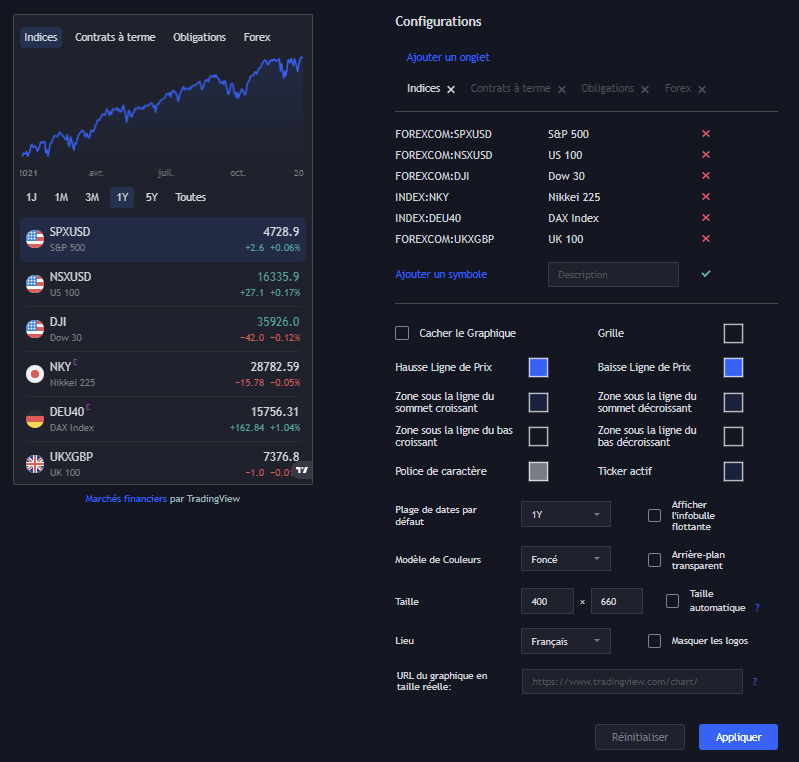Image resolution: width=799 pixels, height=762 pixels.
Task: Open the Lieu language dropdown
Action: [565, 640]
